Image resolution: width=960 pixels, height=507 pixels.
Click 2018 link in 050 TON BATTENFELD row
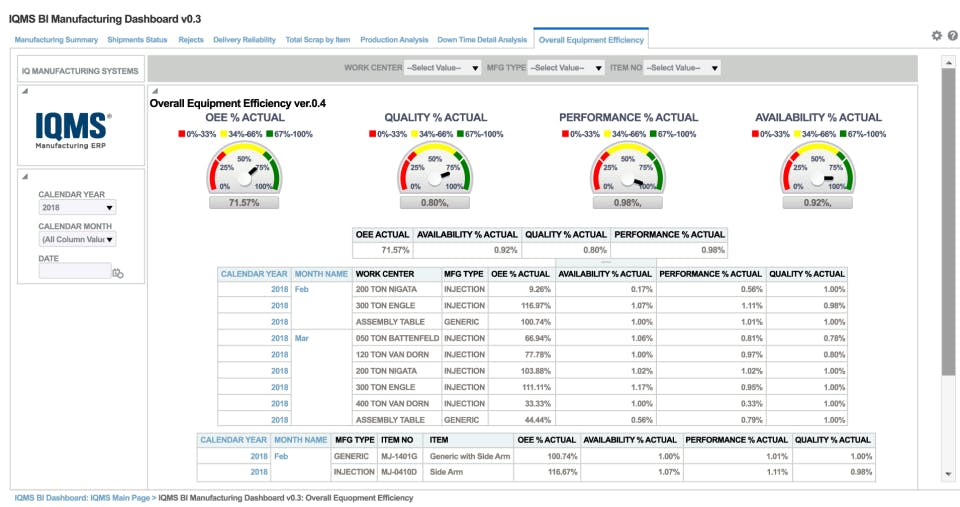[280, 339]
